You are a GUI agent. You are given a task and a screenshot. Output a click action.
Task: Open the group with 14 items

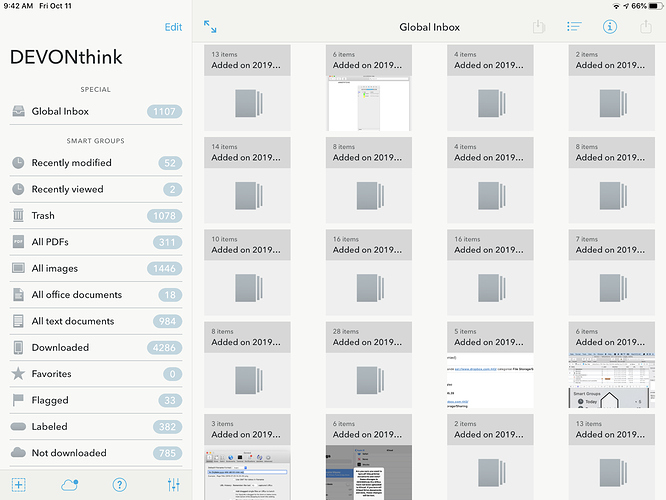pyautogui.click(x=247, y=180)
